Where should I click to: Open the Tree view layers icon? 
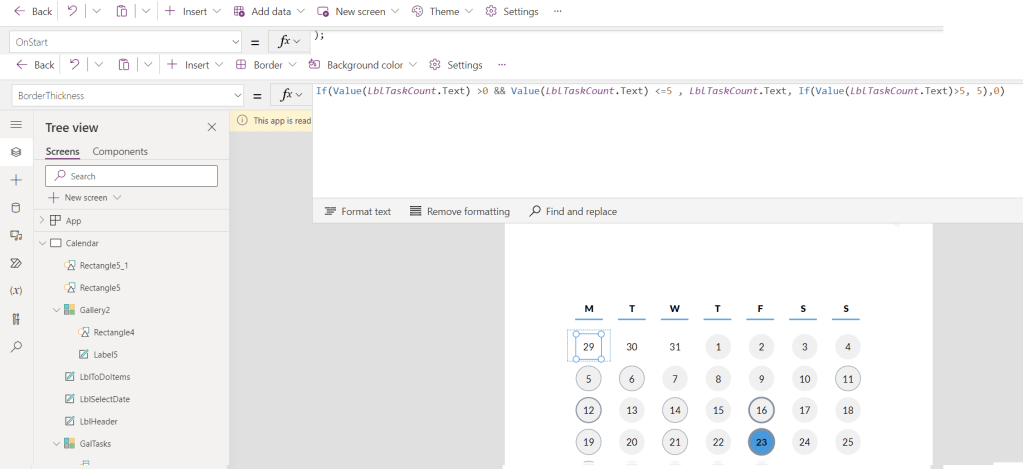[x=16, y=152]
